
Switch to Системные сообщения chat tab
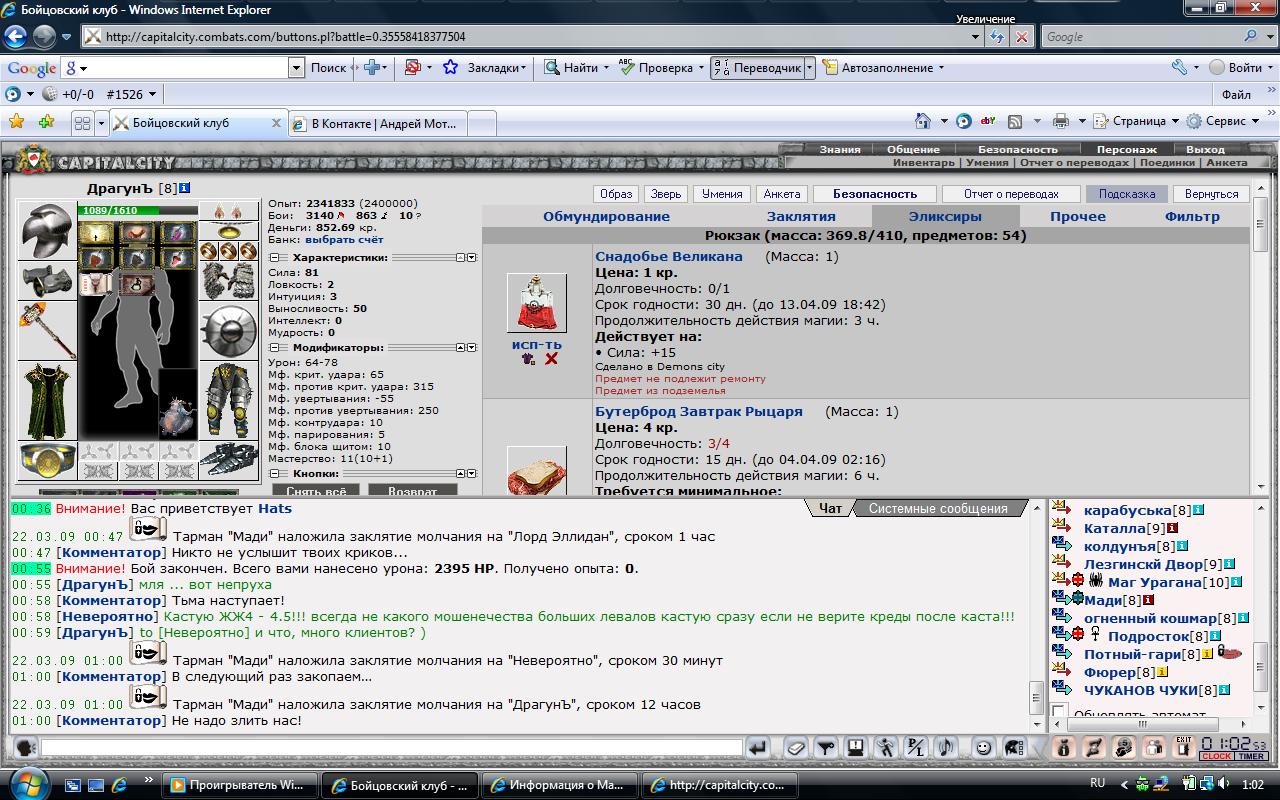(x=938, y=508)
